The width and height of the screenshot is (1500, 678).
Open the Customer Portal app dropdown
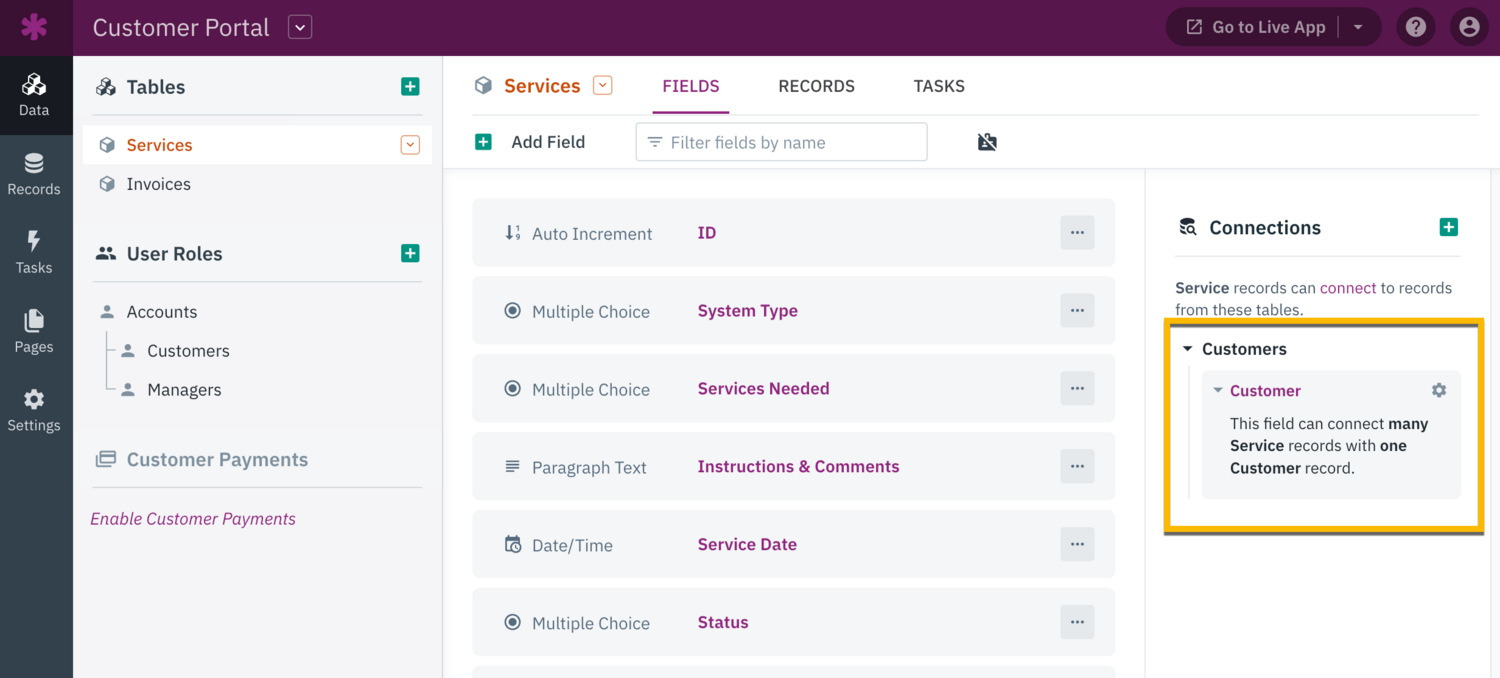tap(300, 27)
